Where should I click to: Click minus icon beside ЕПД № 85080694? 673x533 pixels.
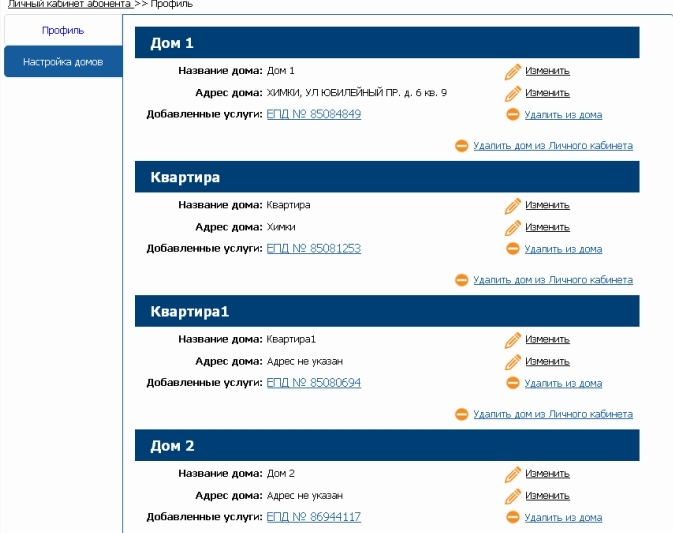[512, 383]
